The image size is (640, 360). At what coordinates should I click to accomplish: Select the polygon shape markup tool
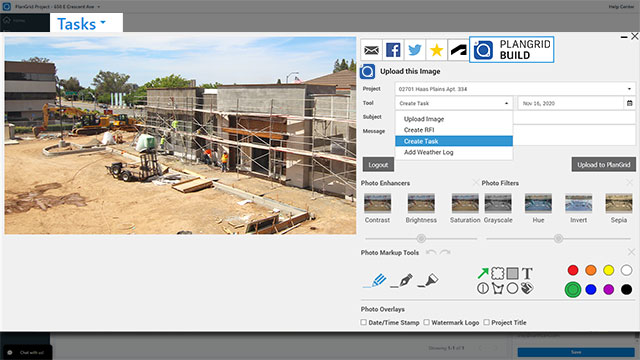498,288
